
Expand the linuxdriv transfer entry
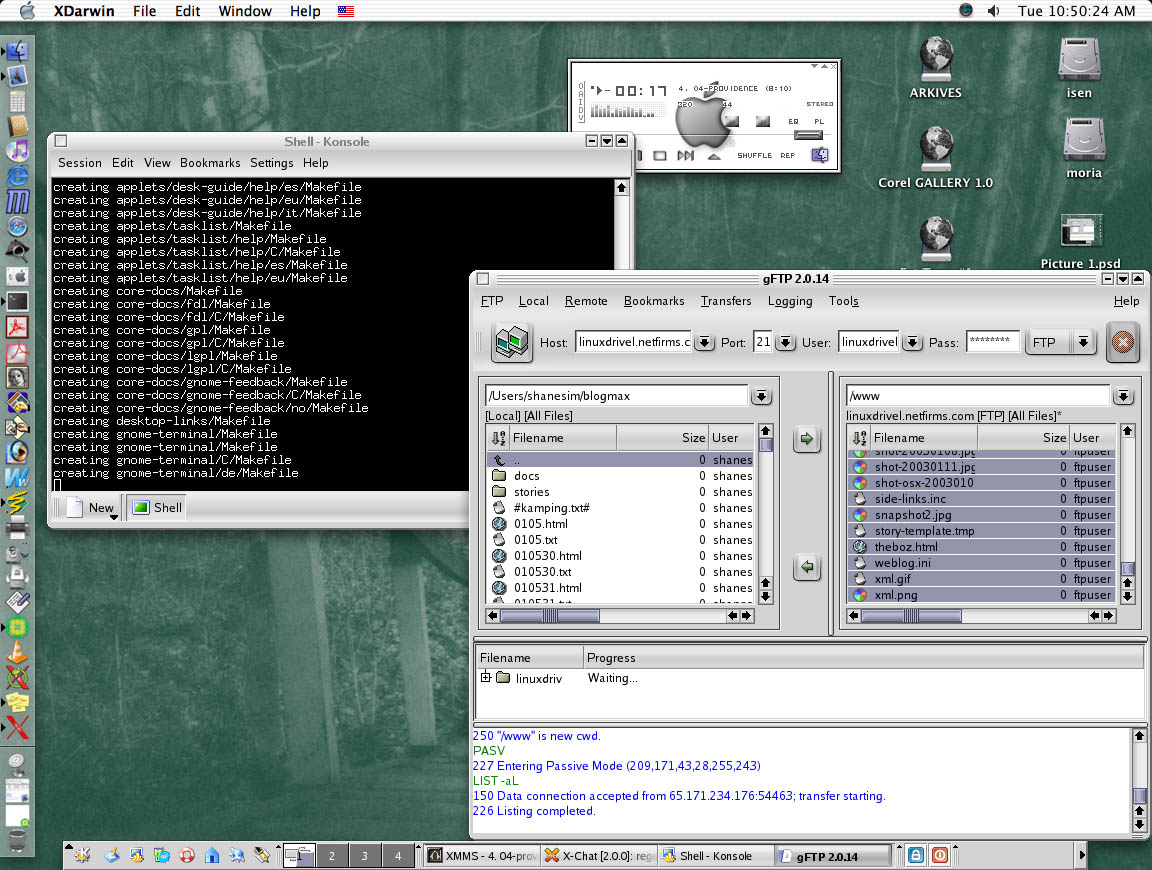(486, 677)
